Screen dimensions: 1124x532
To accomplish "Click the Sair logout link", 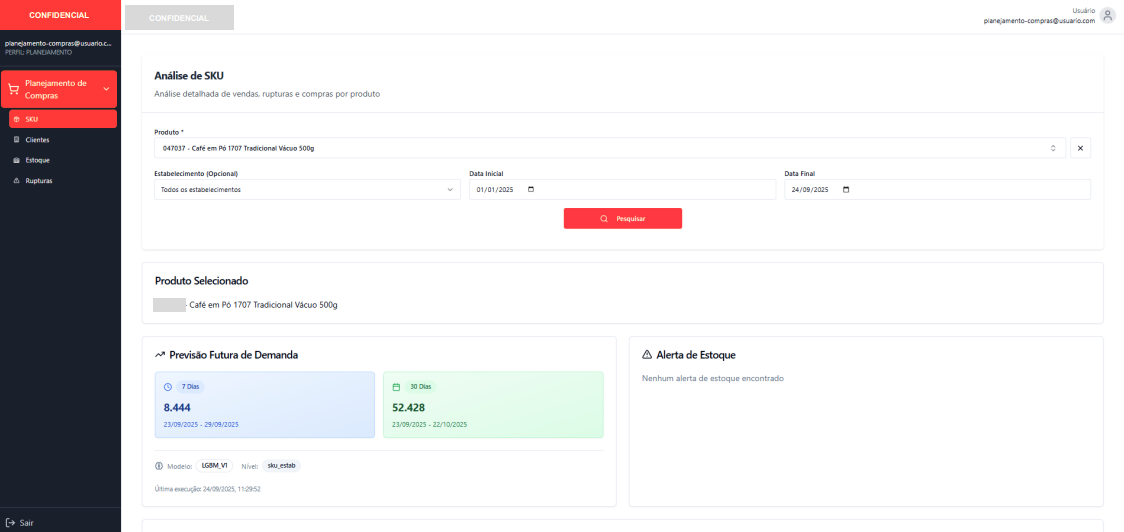I will 26,522.
